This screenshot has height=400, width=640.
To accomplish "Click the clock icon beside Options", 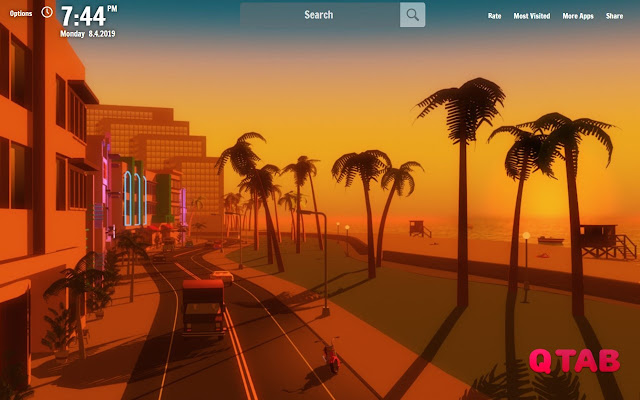I will click(47, 12).
